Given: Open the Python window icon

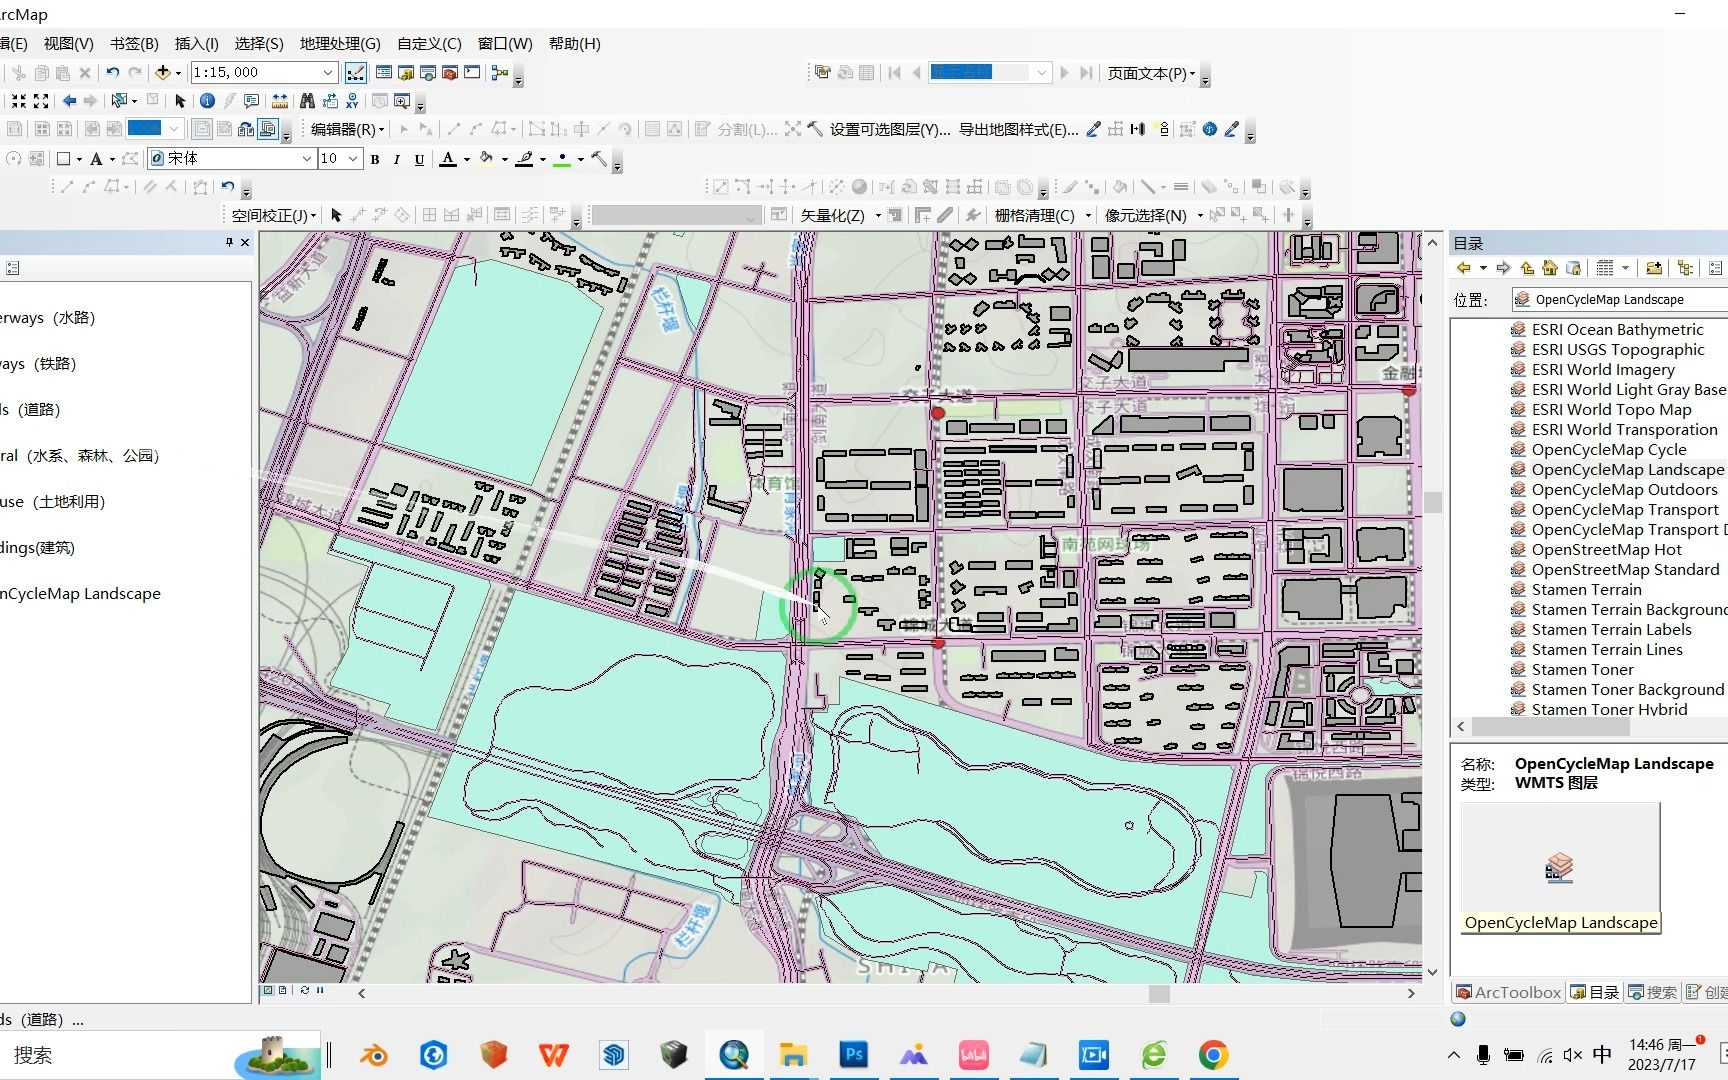Looking at the screenshot, I should click(x=472, y=72).
